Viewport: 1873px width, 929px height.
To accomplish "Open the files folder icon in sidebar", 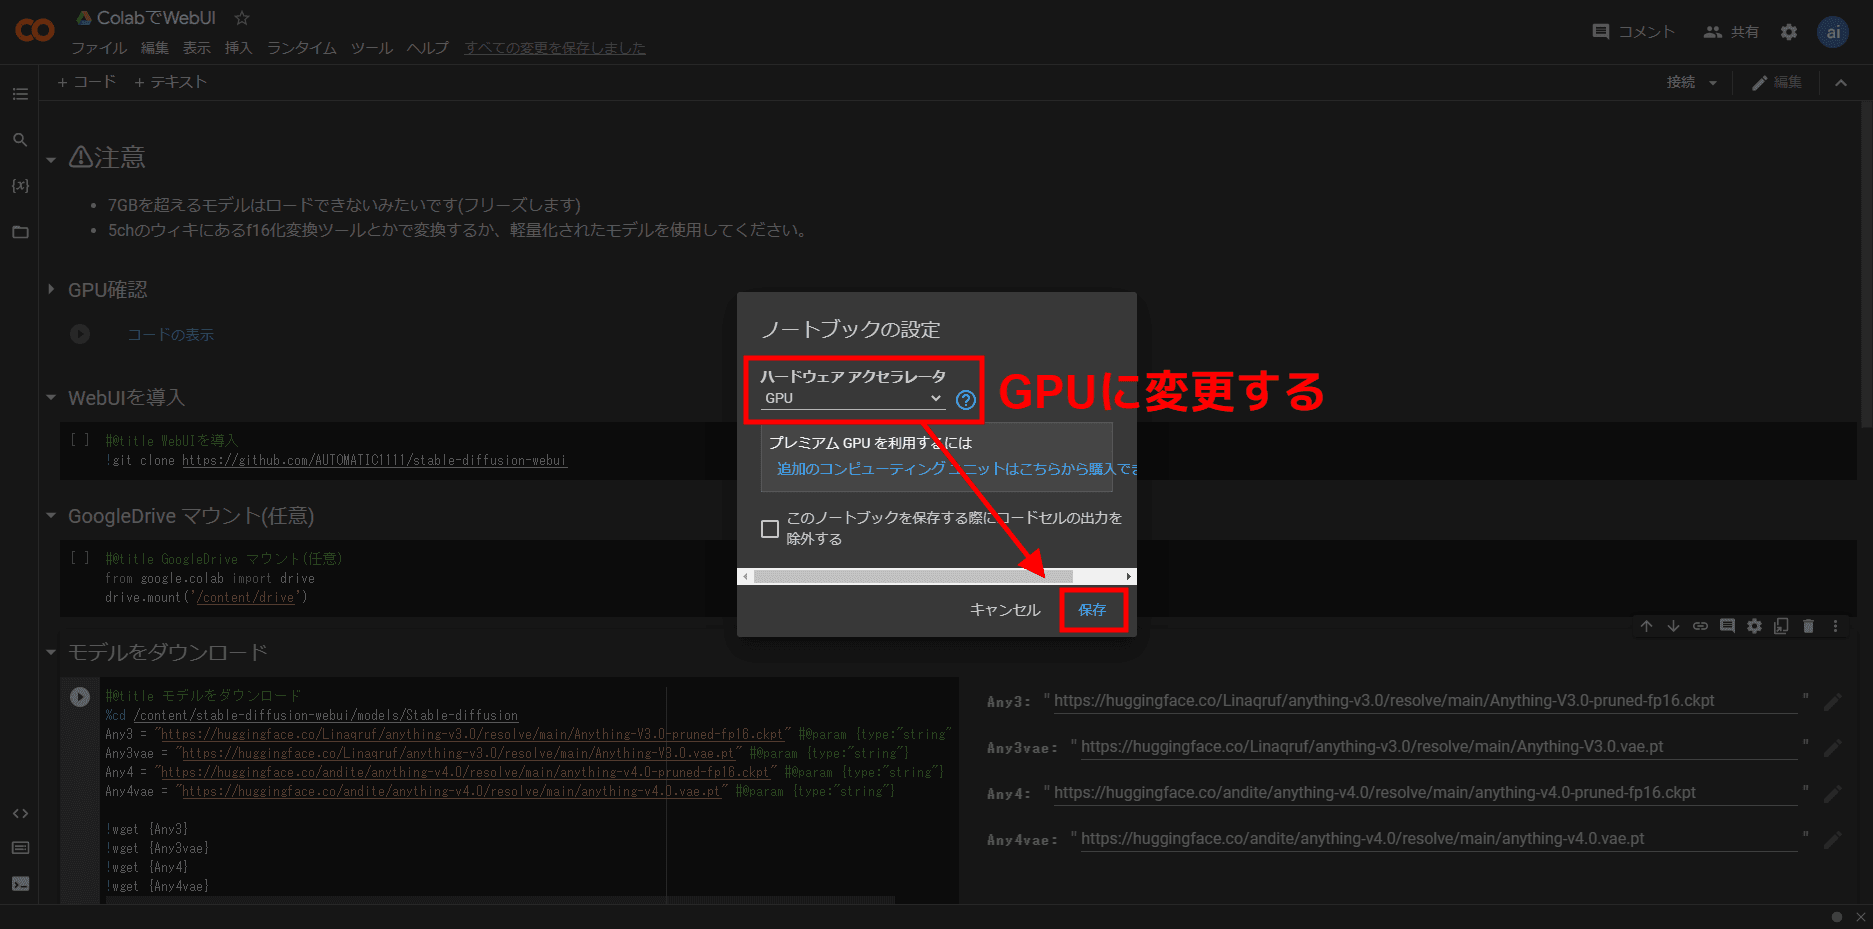I will (x=20, y=232).
